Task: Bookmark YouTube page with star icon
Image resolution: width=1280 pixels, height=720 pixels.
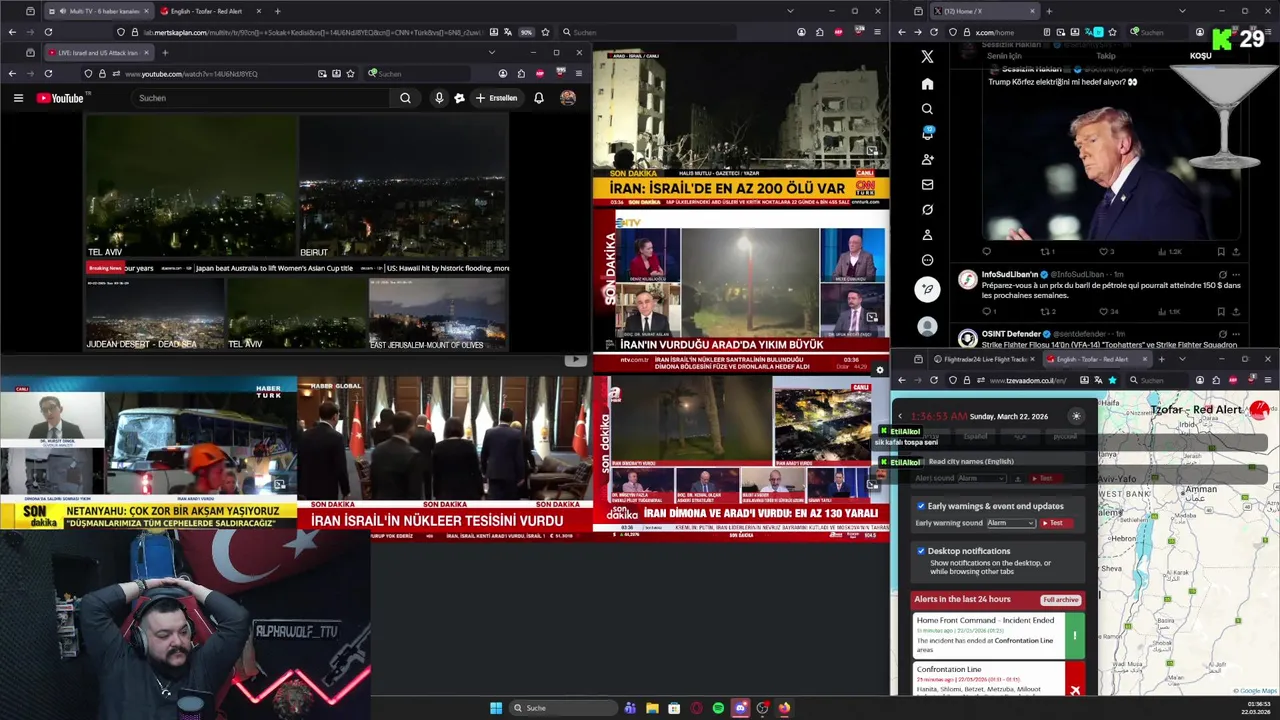Action: [x=350, y=74]
